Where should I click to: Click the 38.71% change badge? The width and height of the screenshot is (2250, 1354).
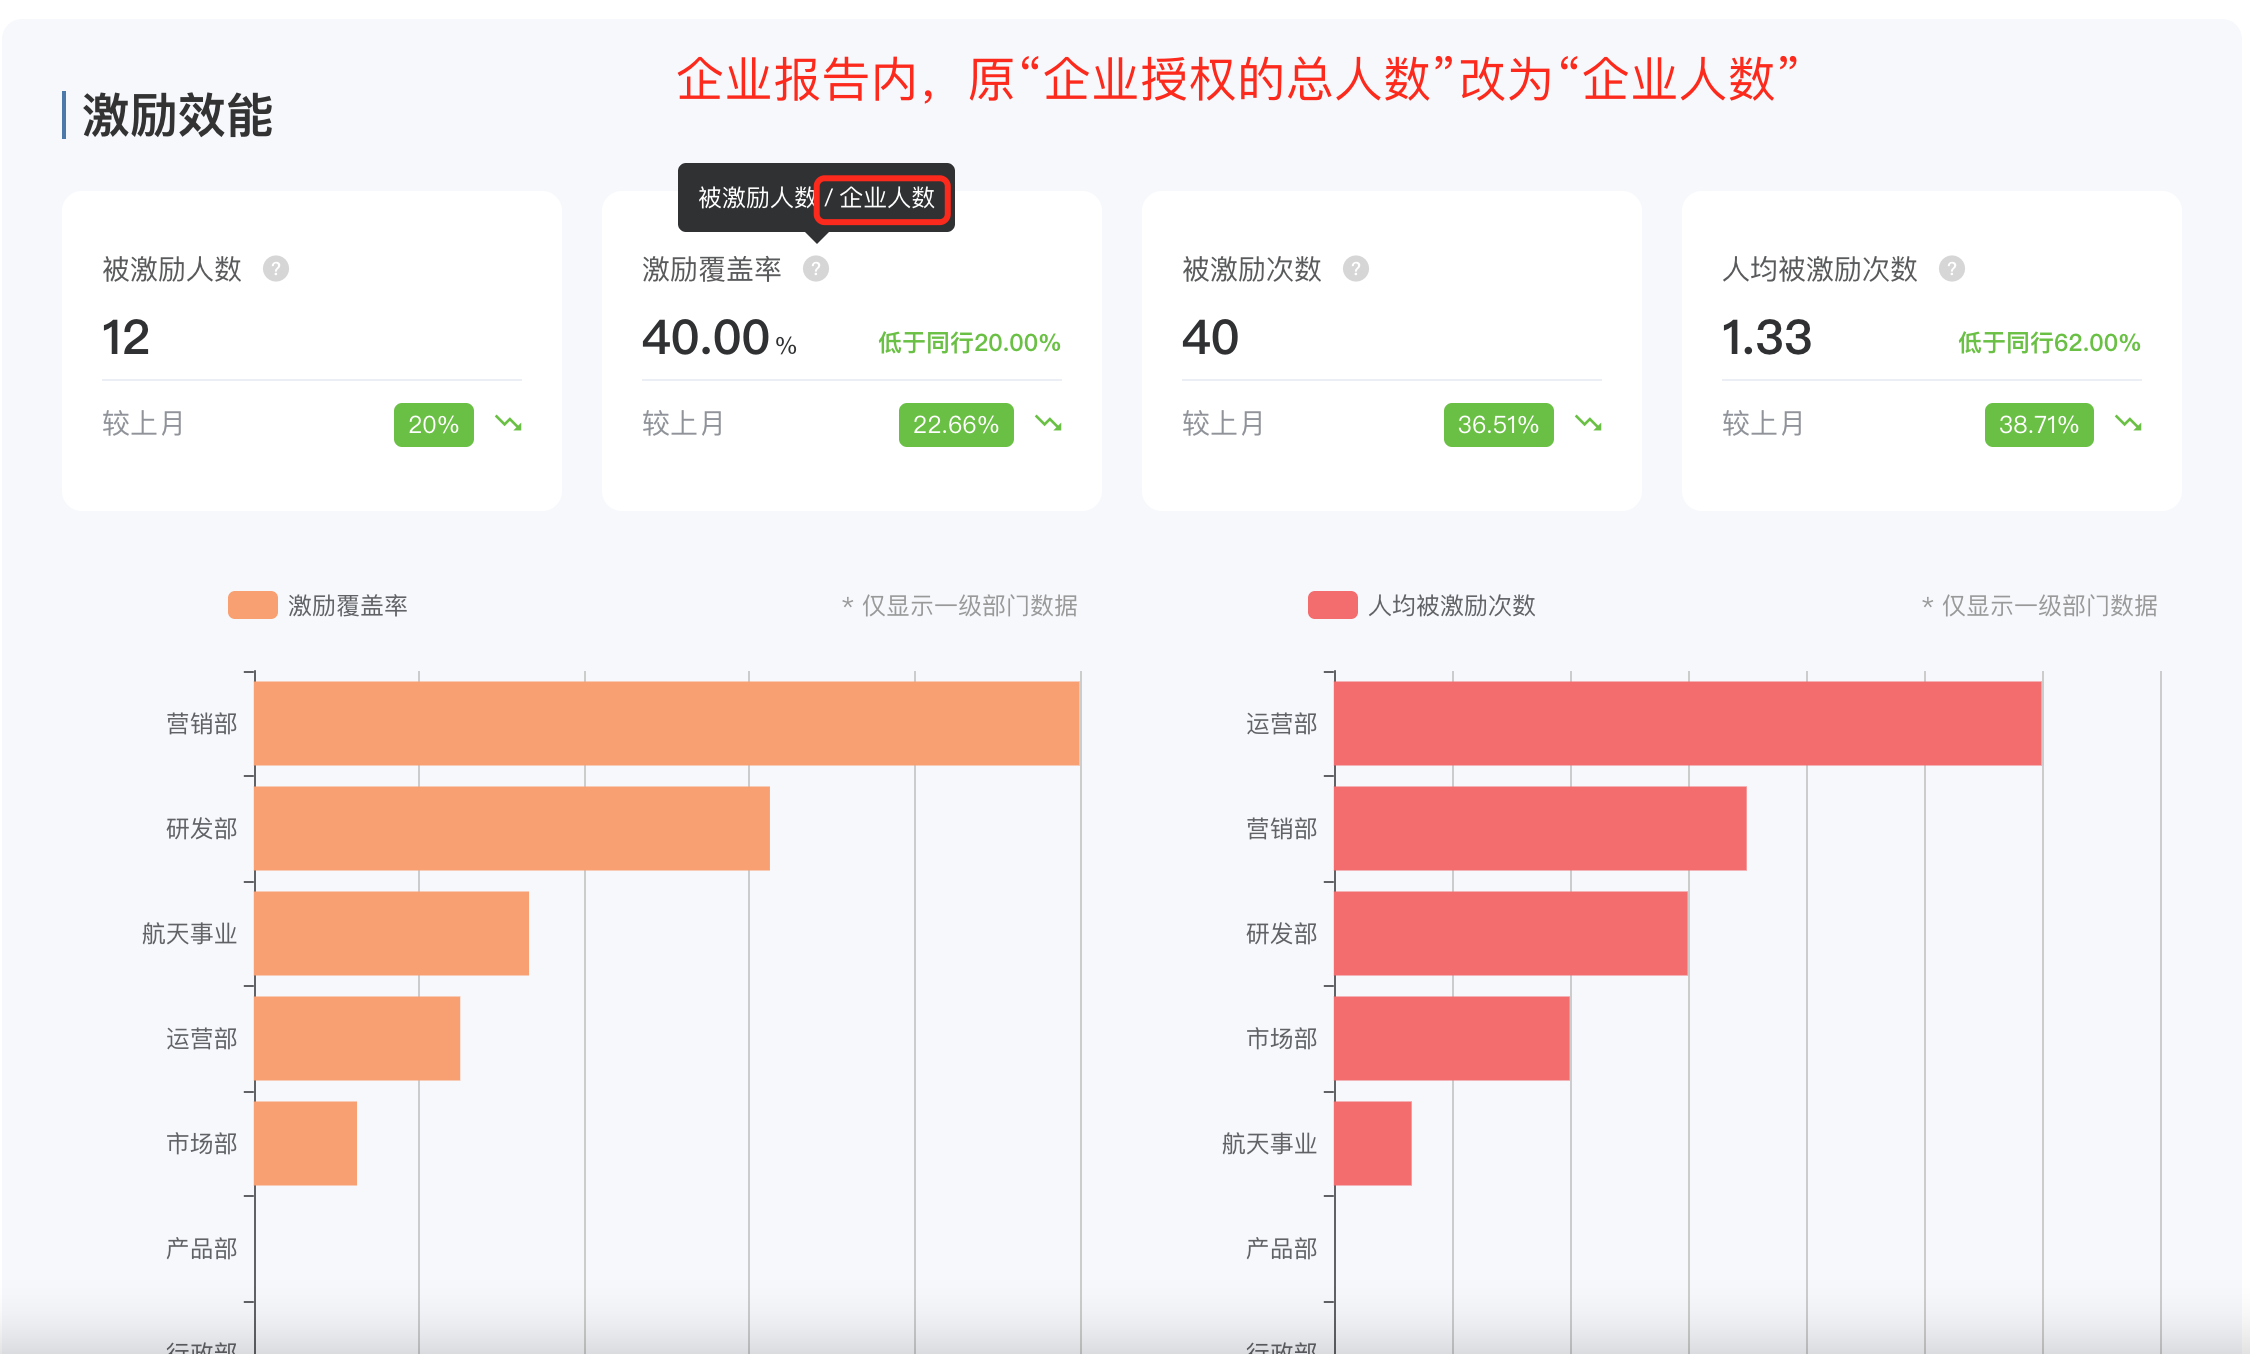[x=2038, y=425]
